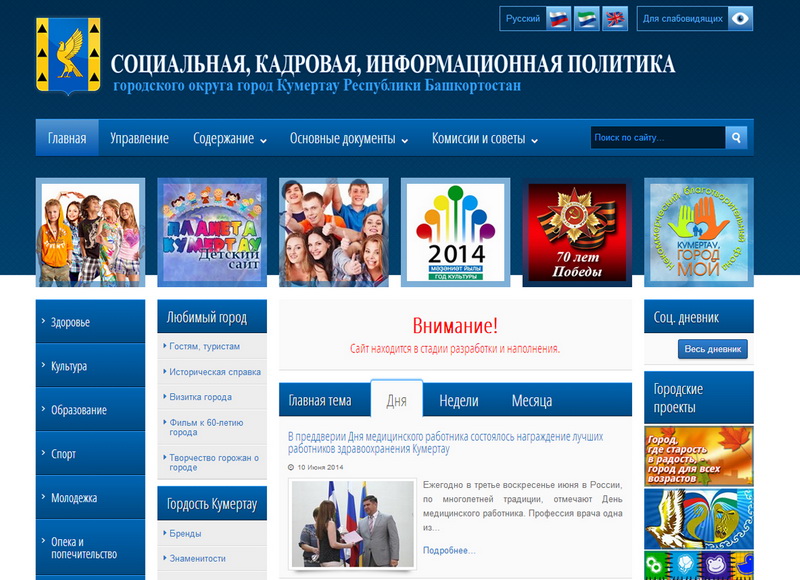Switch to the Недели tab
The image size is (800, 580).
pyautogui.click(x=459, y=401)
